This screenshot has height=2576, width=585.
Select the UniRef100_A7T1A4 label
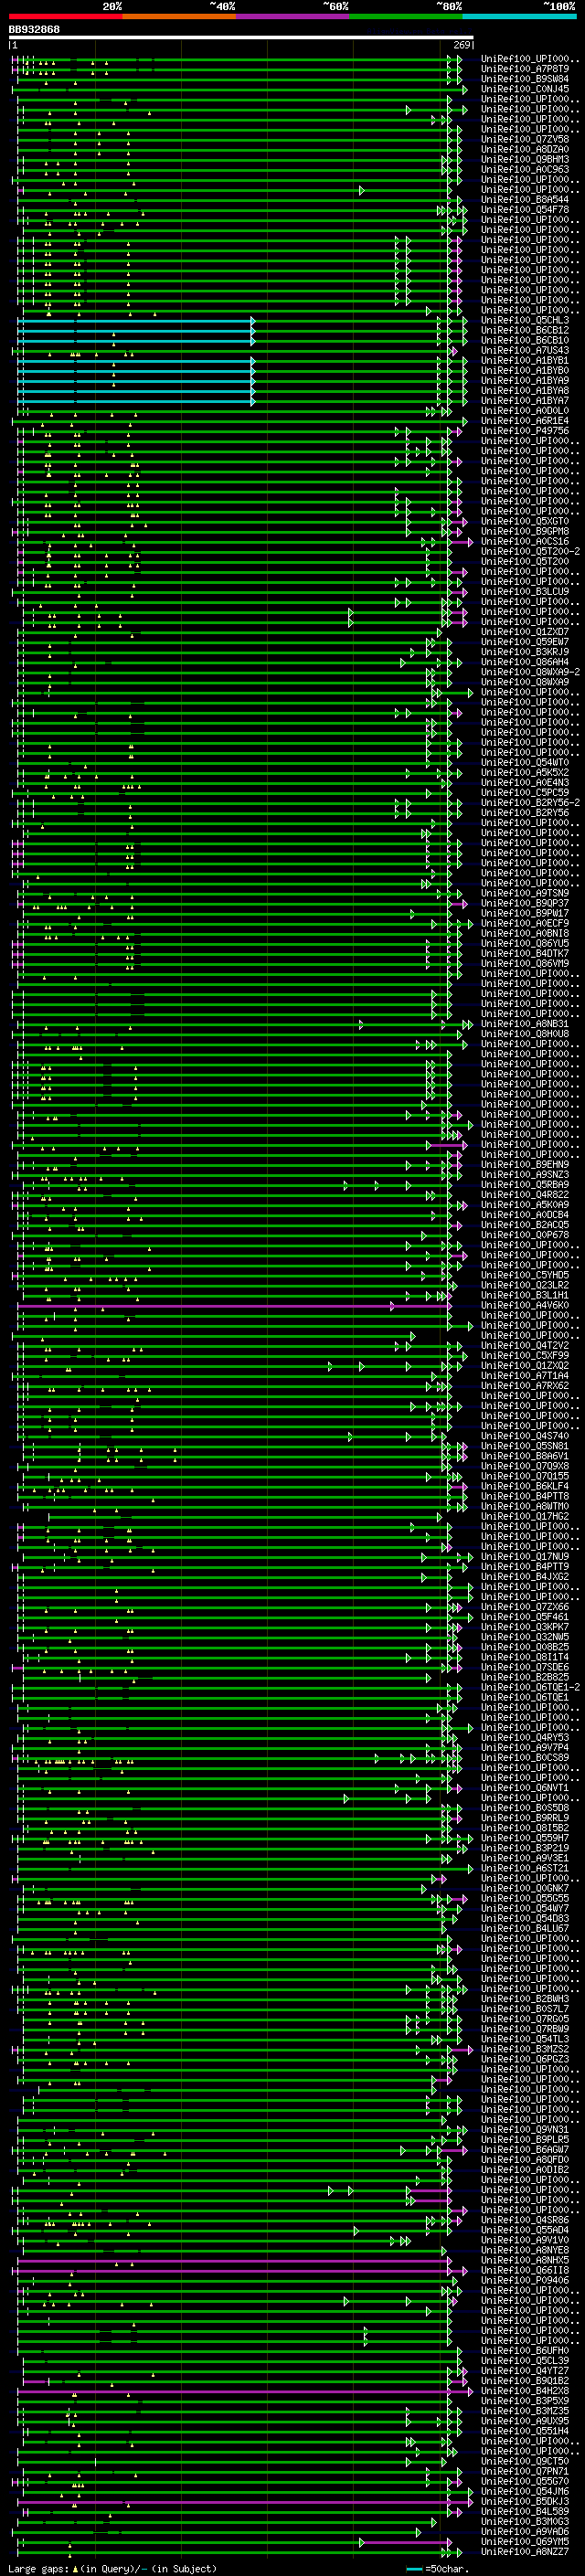pos(525,1375)
